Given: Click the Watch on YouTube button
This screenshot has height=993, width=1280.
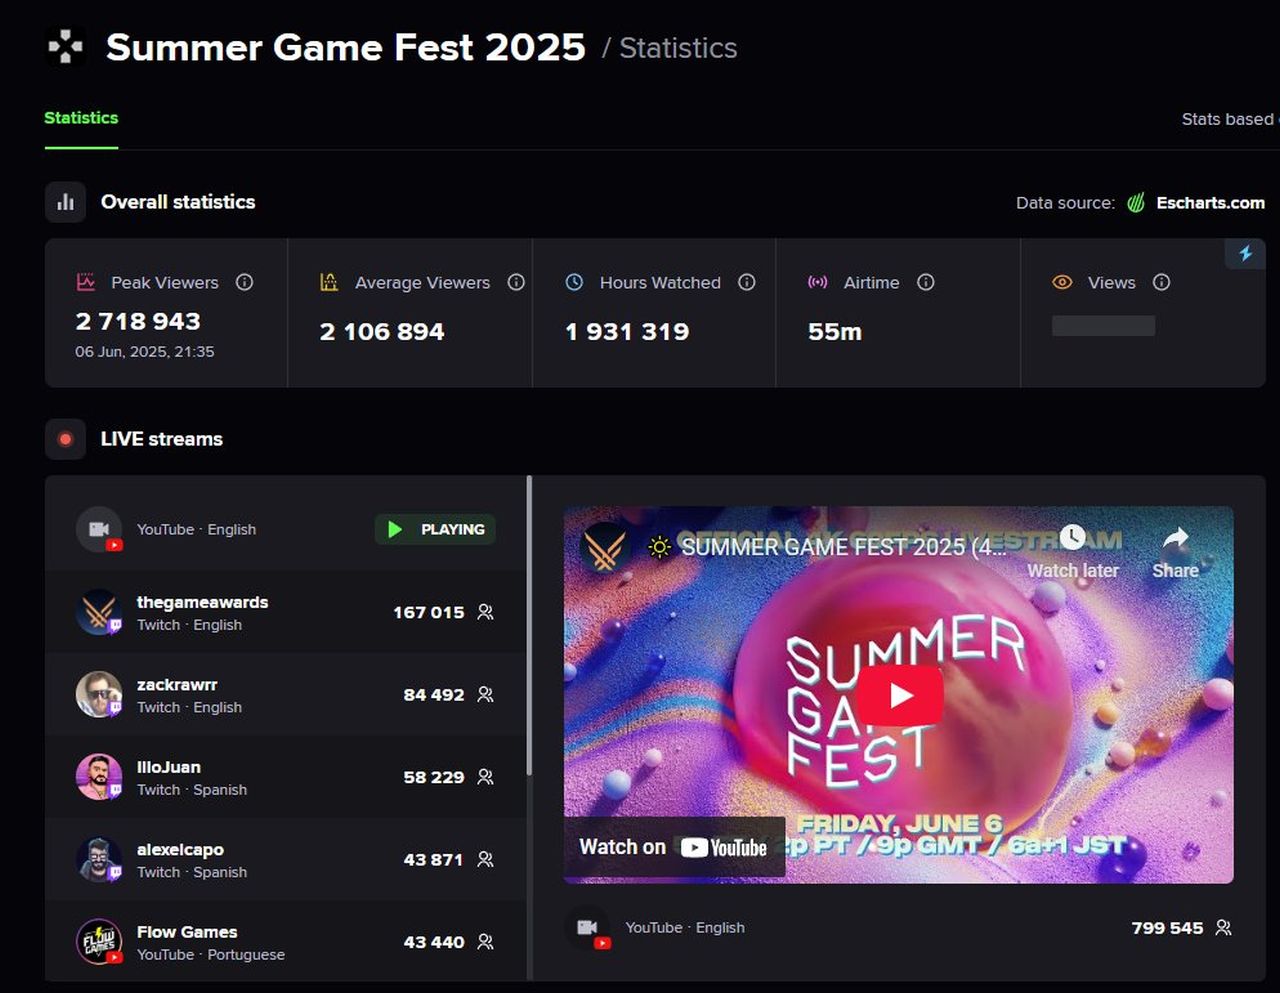Looking at the screenshot, I should (x=673, y=846).
